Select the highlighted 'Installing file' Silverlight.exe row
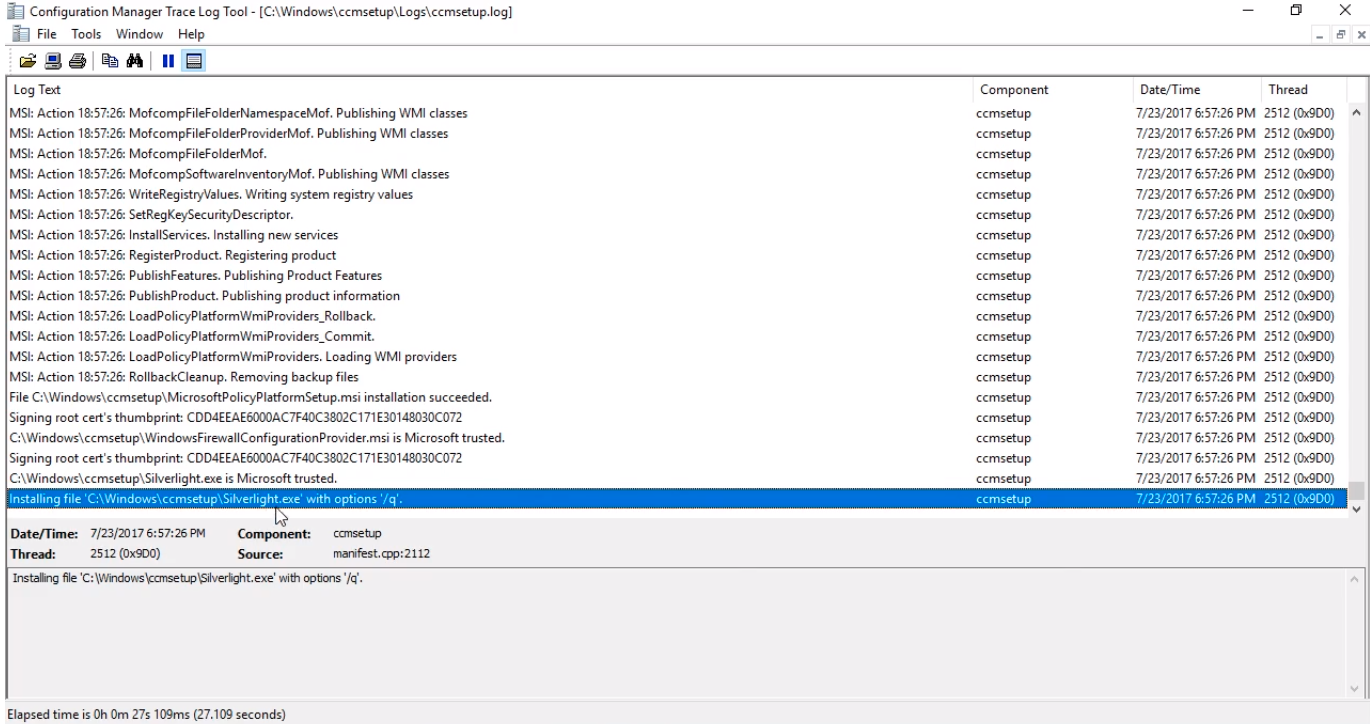 coord(677,498)
